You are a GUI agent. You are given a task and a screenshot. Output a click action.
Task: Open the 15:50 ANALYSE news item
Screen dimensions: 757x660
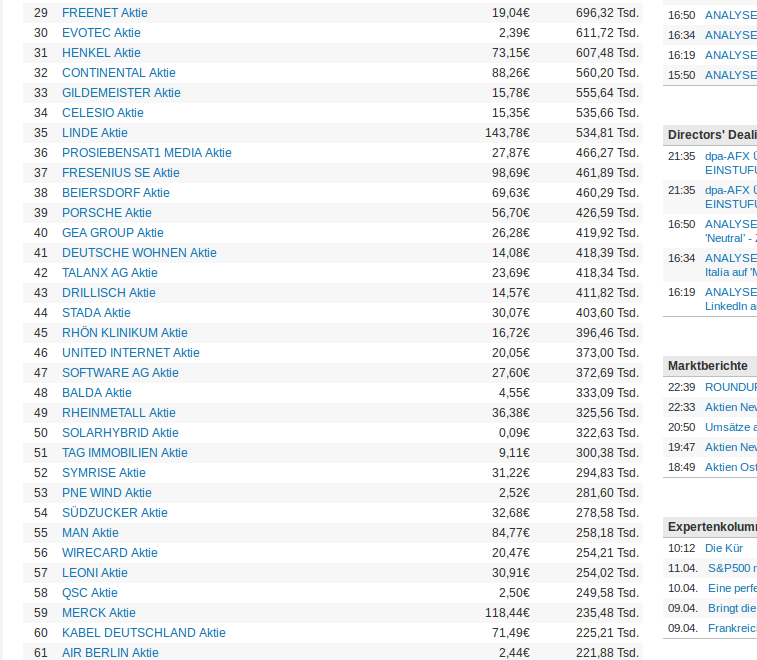pyautogui.click(x=730, y=75)
